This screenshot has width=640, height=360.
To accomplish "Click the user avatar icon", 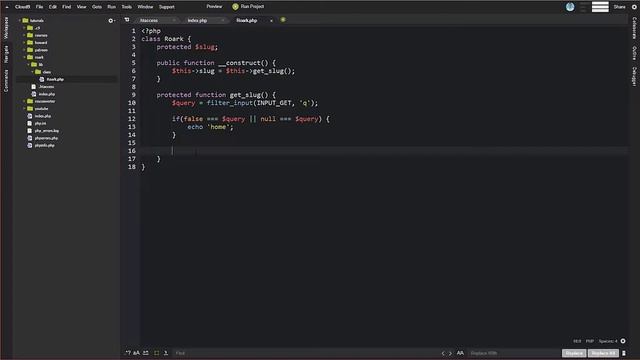I will pyautogui.click(x=570, y=7).
